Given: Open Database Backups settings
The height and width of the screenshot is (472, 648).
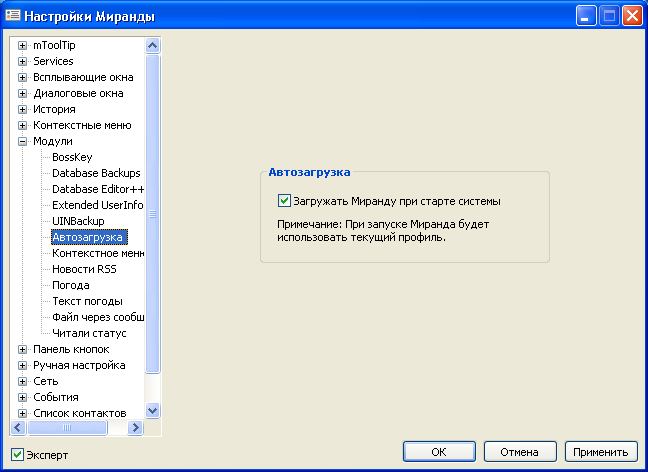Looking at the screenshot, I should click(x=96, y=173).
